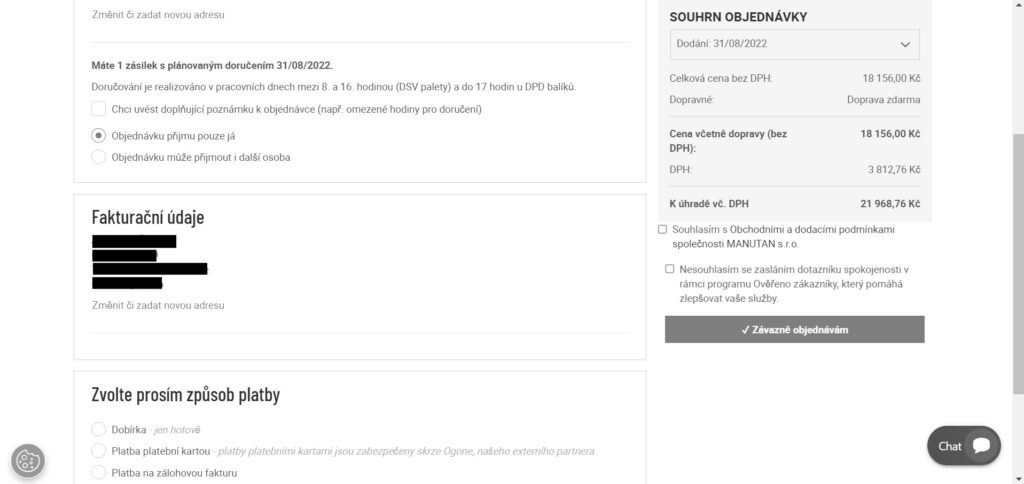Expand the Dodání 31/08/2022 dropdown chevron
Image resolution: width=1024 pixels, height=484 pixels.
905,44
